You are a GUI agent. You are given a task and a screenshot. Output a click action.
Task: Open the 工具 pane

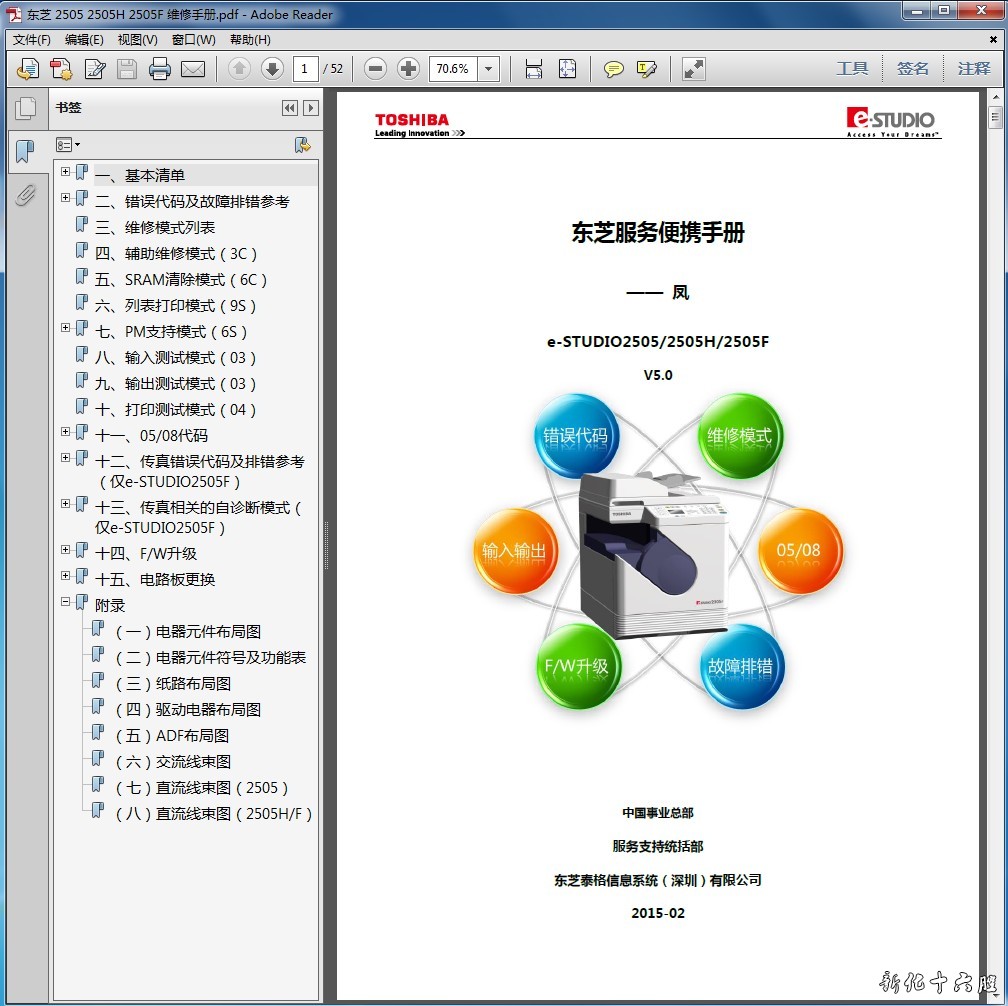852,69
